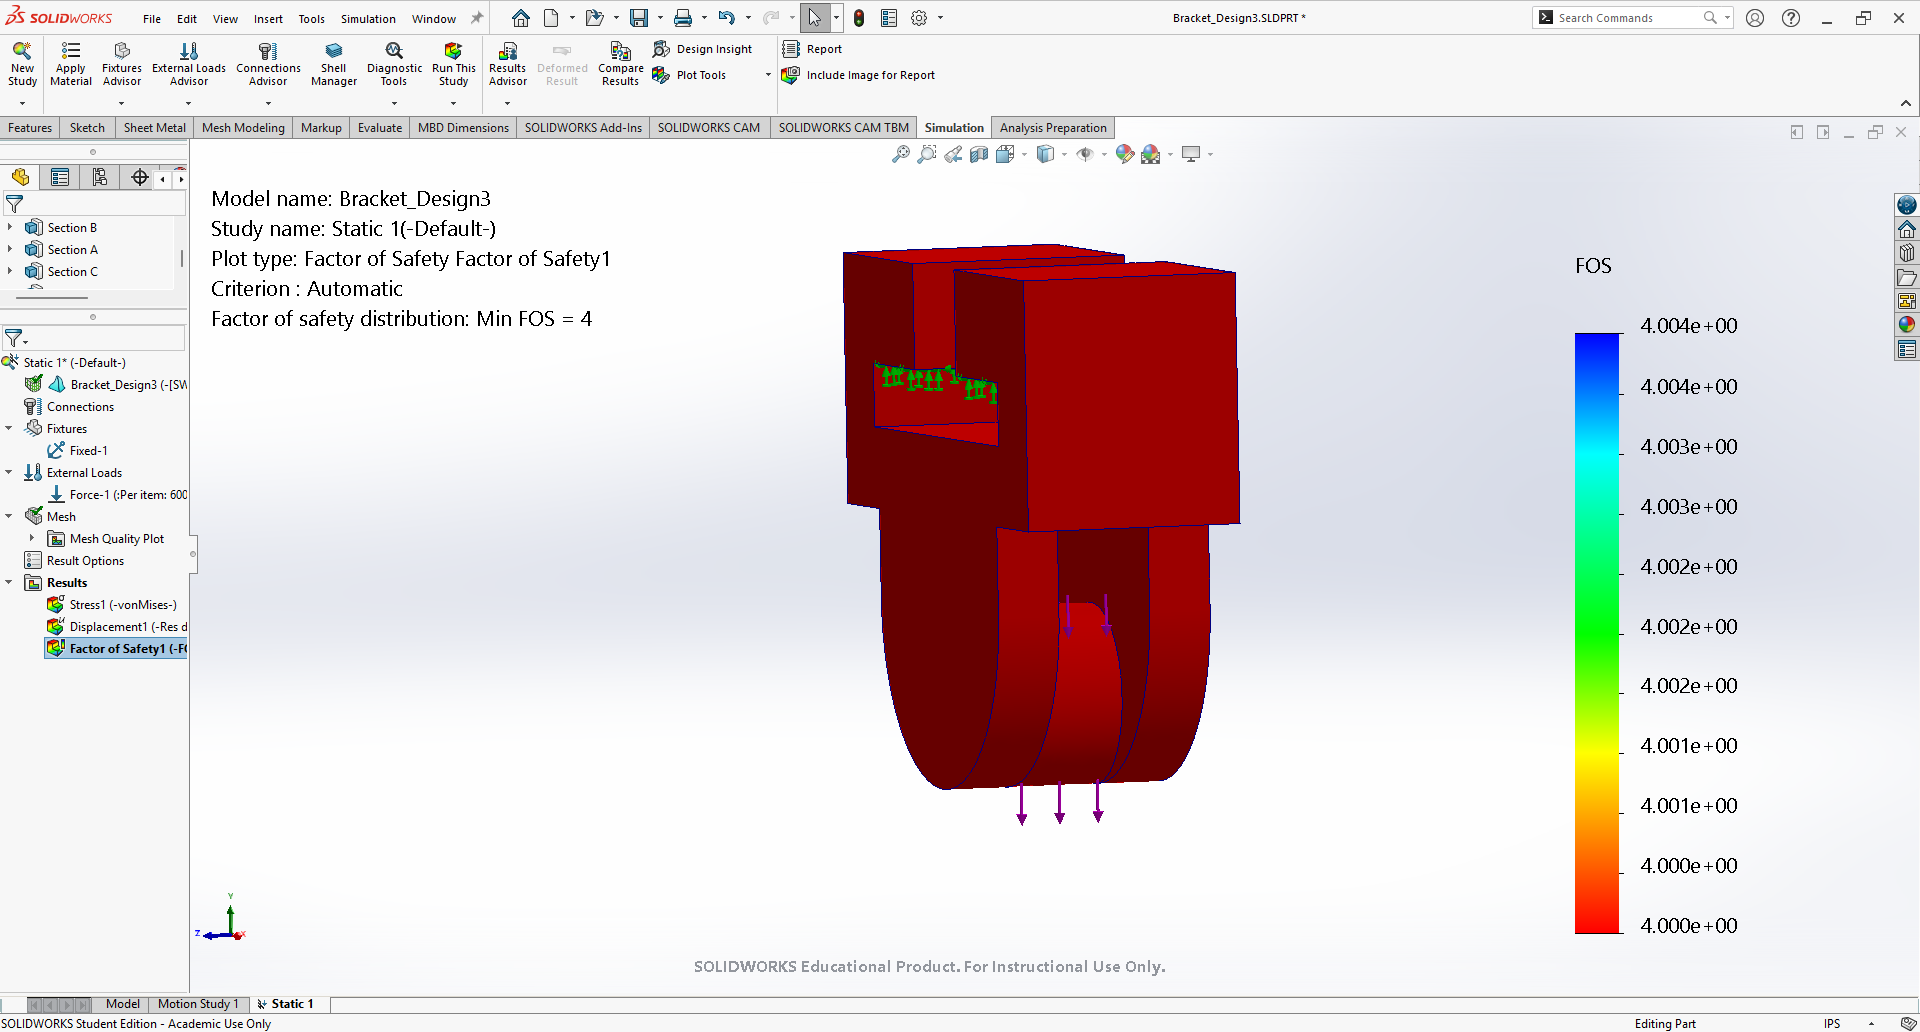Switch to Analysis Preparation tab

tap(1053, 128)
